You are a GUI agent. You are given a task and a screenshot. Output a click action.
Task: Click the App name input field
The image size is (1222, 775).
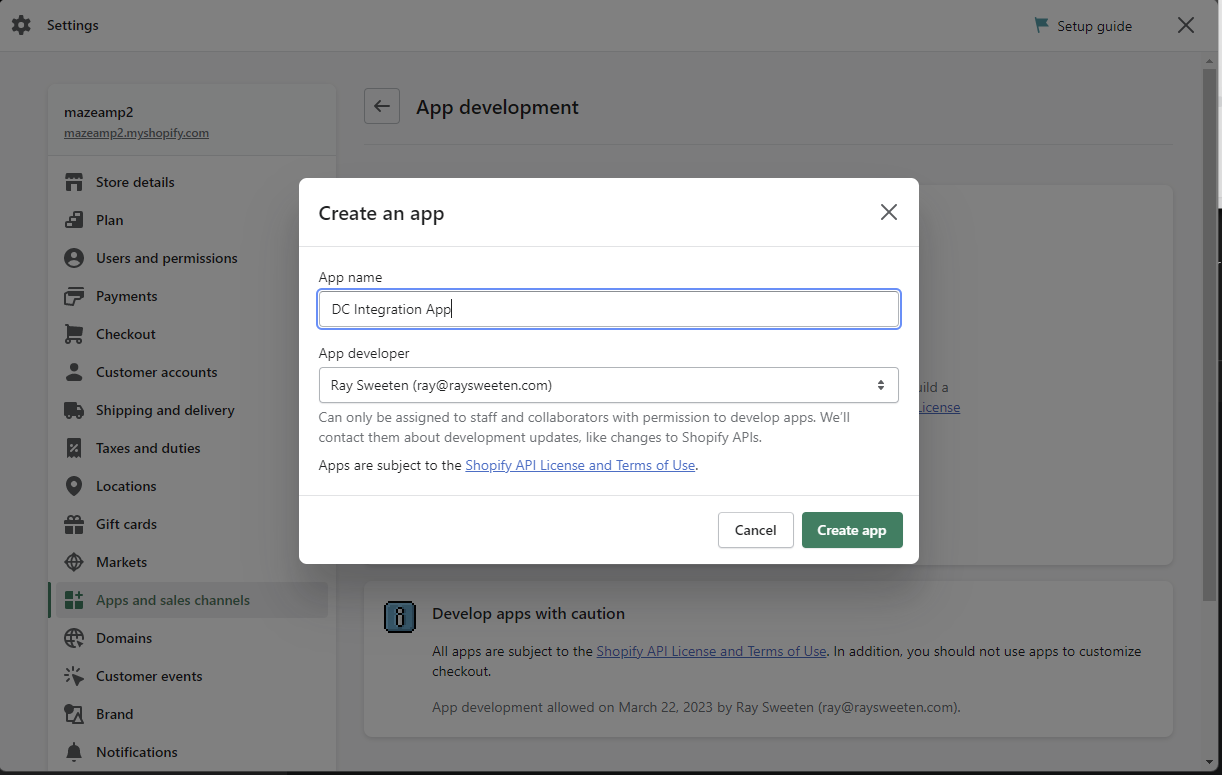click(x=609, y=309)
